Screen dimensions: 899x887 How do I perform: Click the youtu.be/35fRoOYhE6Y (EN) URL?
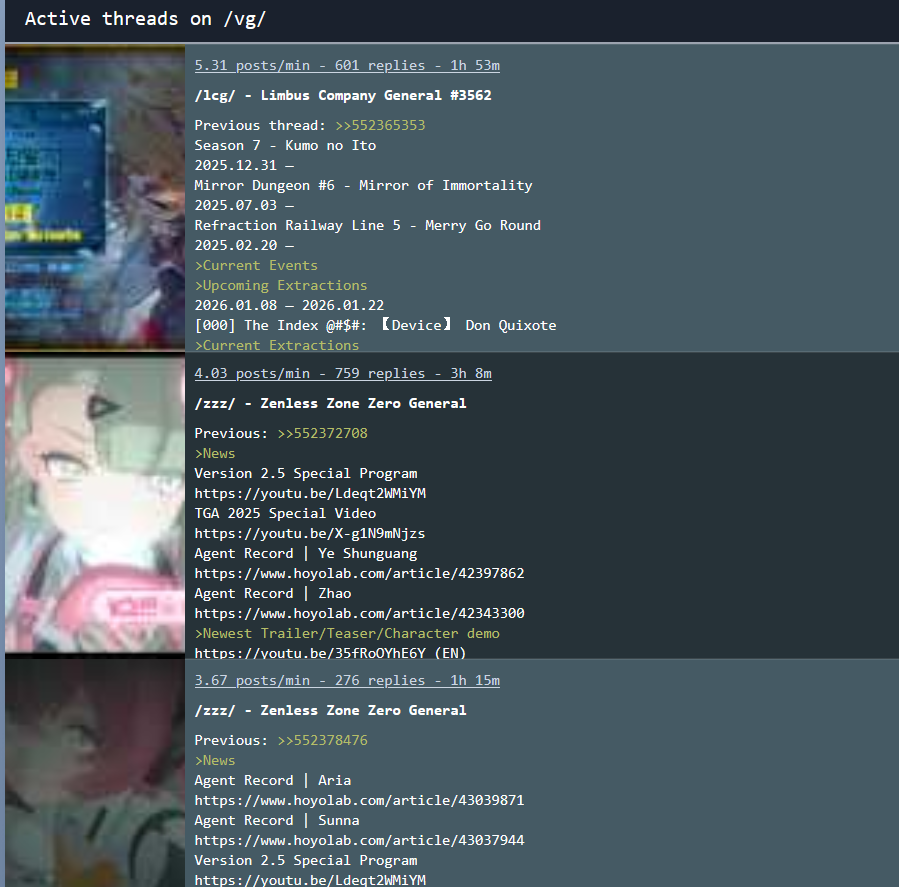click(330, 652)
